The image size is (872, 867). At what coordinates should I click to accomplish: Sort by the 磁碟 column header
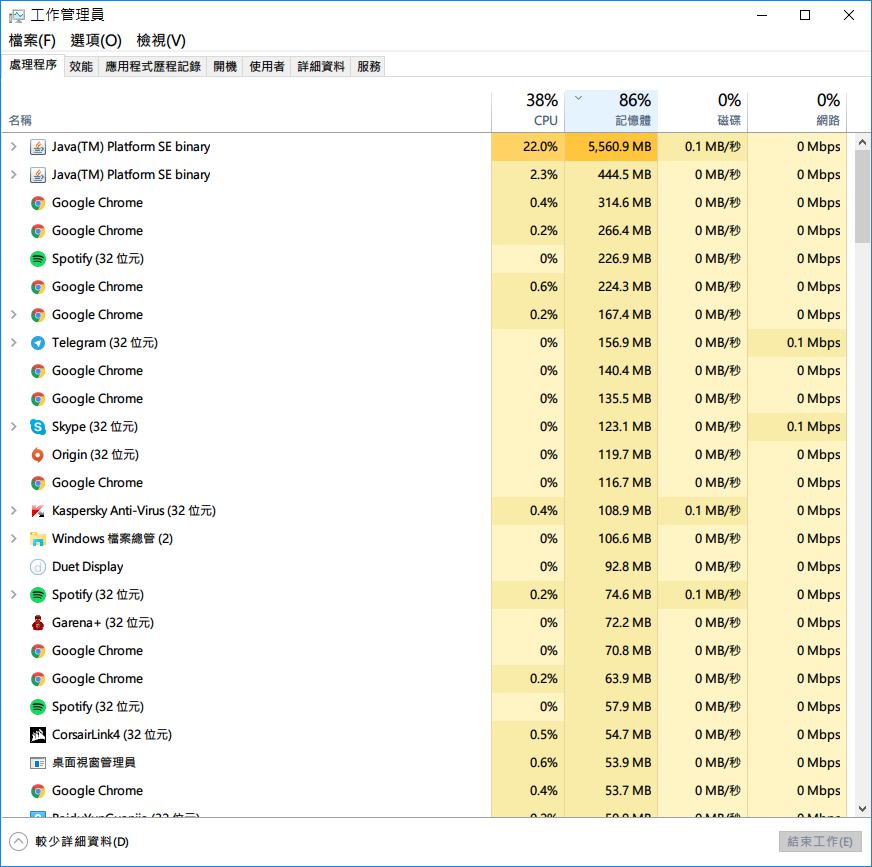tap(703, 112)
